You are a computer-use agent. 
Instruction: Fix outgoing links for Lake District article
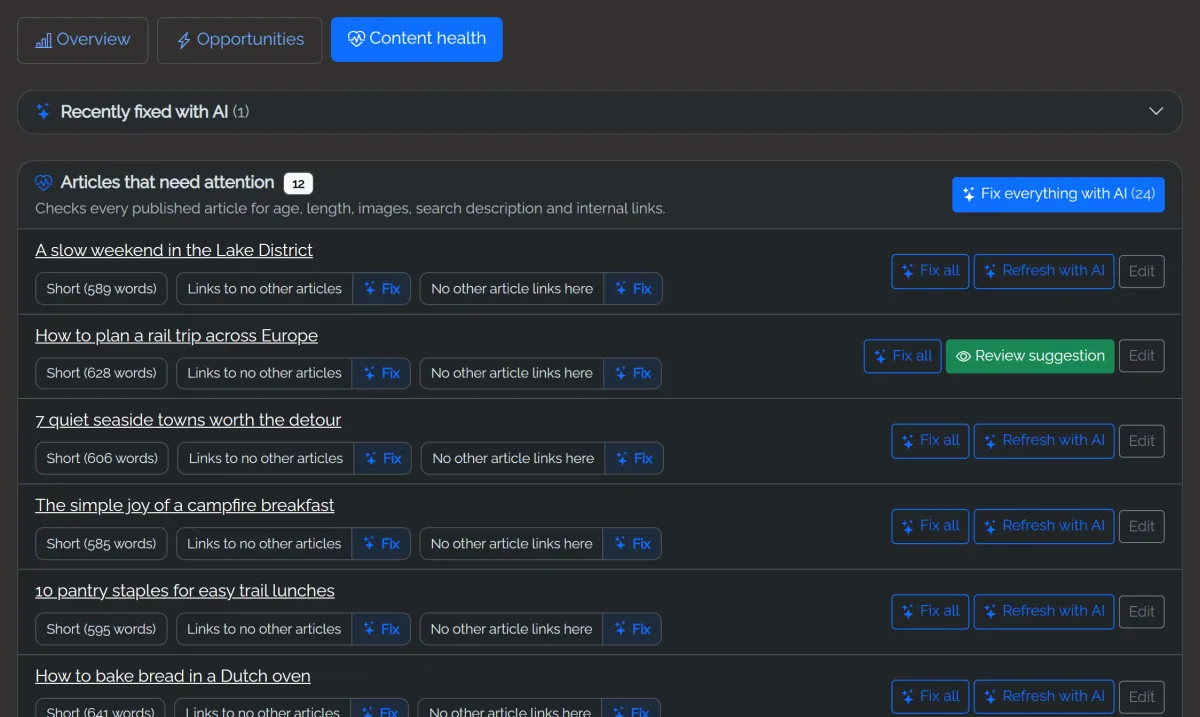click(382, 289)
